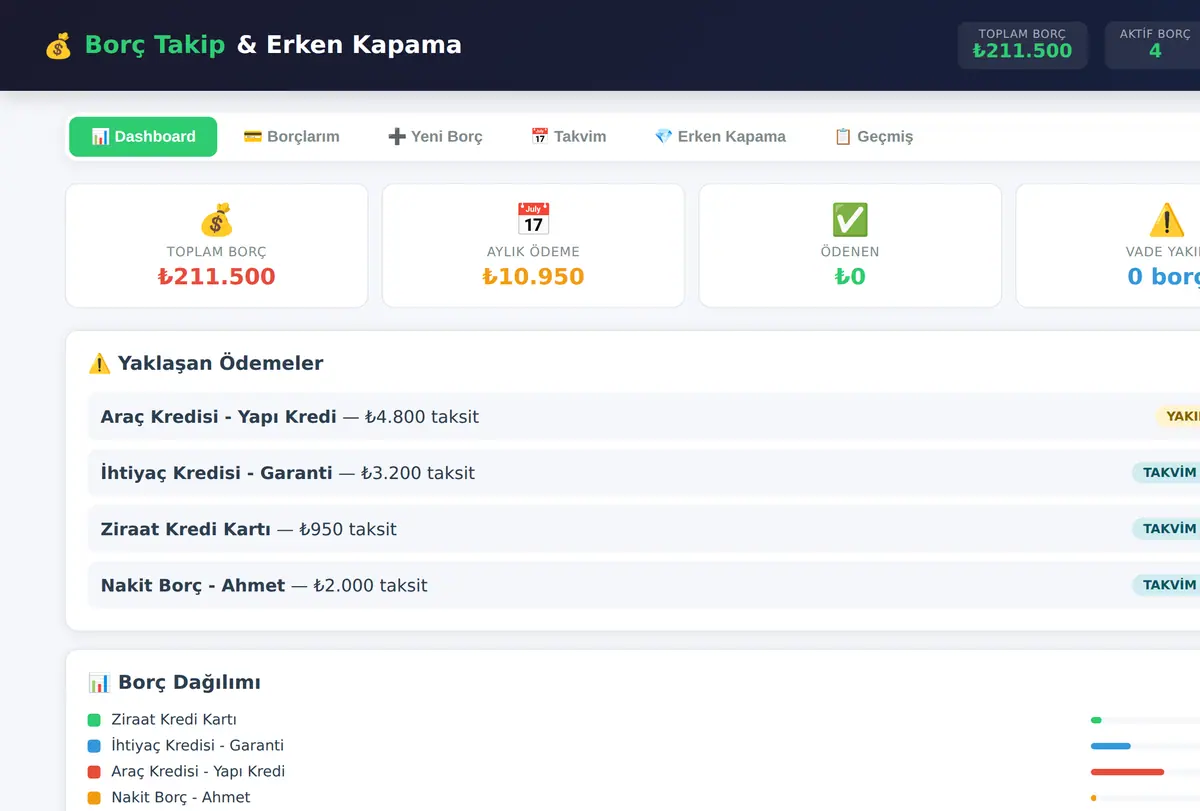Screen dimensions: 1200x811
Task: Click the ₺10.950 Aylık Ödeme value
Action: pyautogui.click(x=533, y=277)
